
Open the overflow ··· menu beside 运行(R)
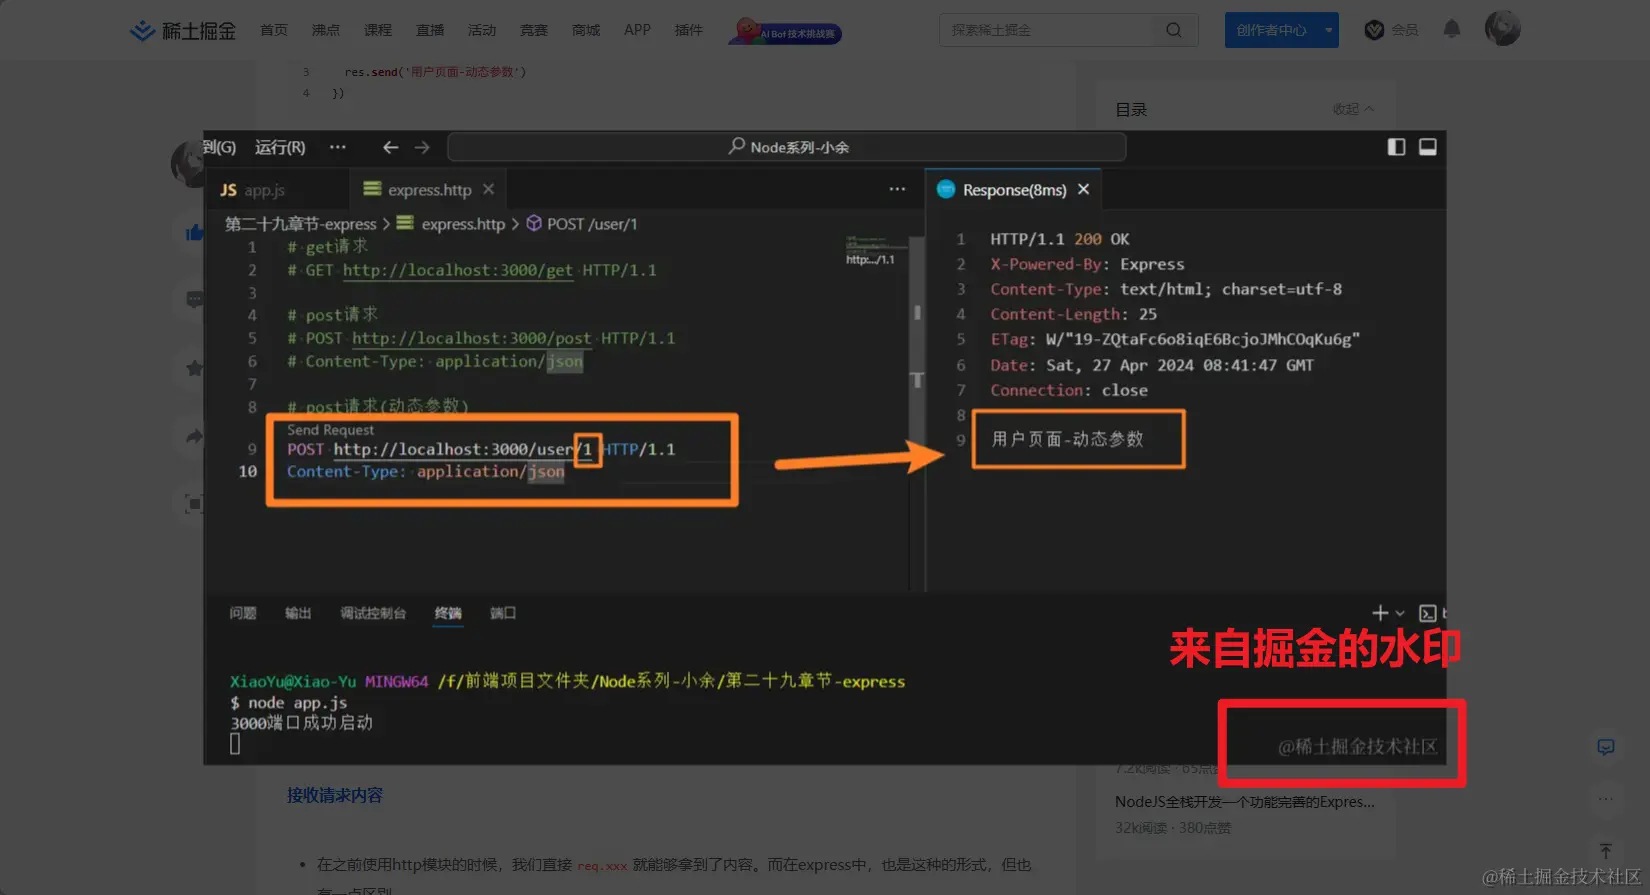click(x=338, y=147)
